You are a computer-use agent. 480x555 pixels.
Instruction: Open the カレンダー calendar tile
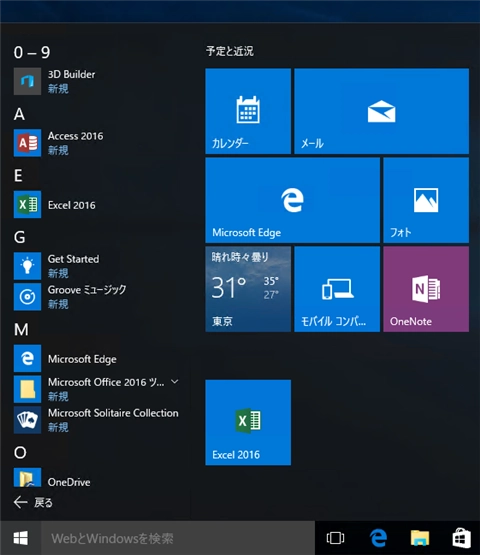(x=248, y=111)
